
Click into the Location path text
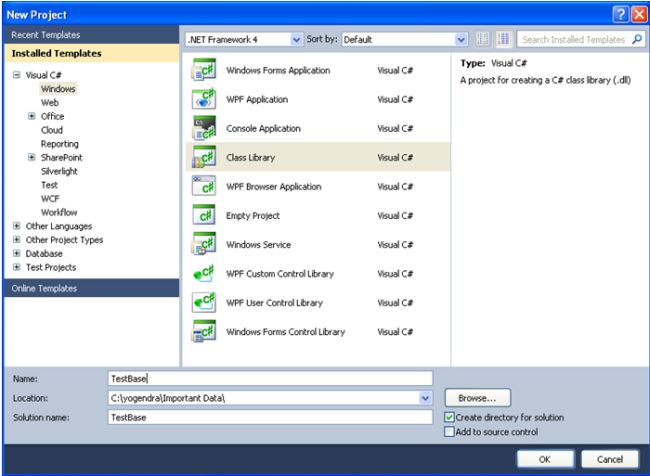pyautogui.click(x=167, y=398)
